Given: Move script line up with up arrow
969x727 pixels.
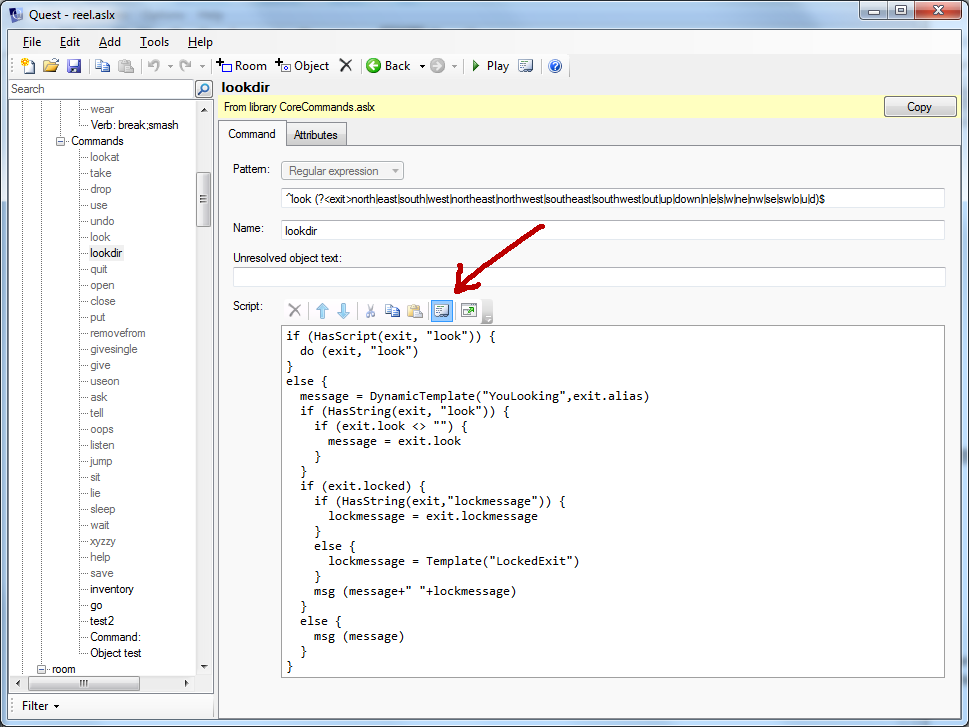Looking at the screenshot, I should (x=322, y=311).
